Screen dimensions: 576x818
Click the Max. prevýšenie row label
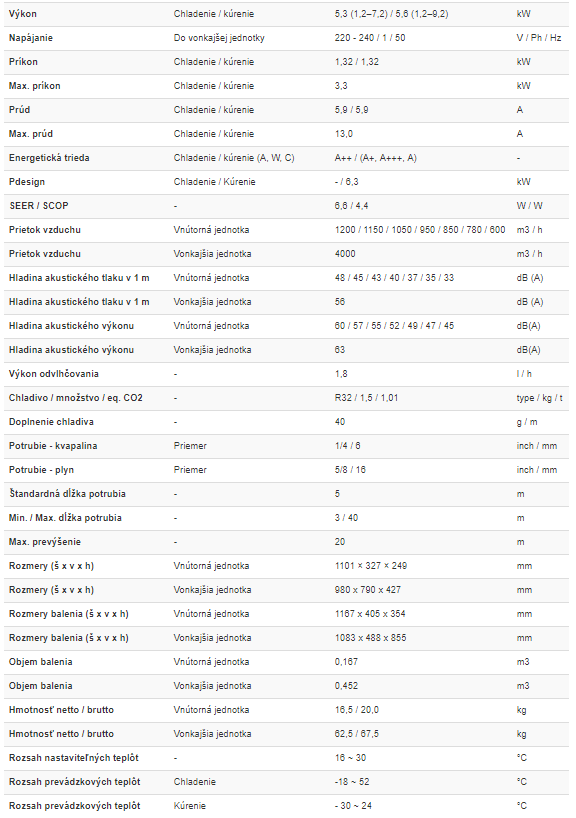point(45,542)
